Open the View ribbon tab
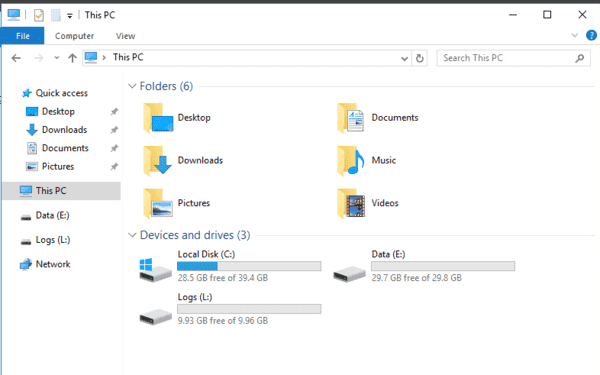The height and width of the screenshot is (375, 600). tap(126, 36)
